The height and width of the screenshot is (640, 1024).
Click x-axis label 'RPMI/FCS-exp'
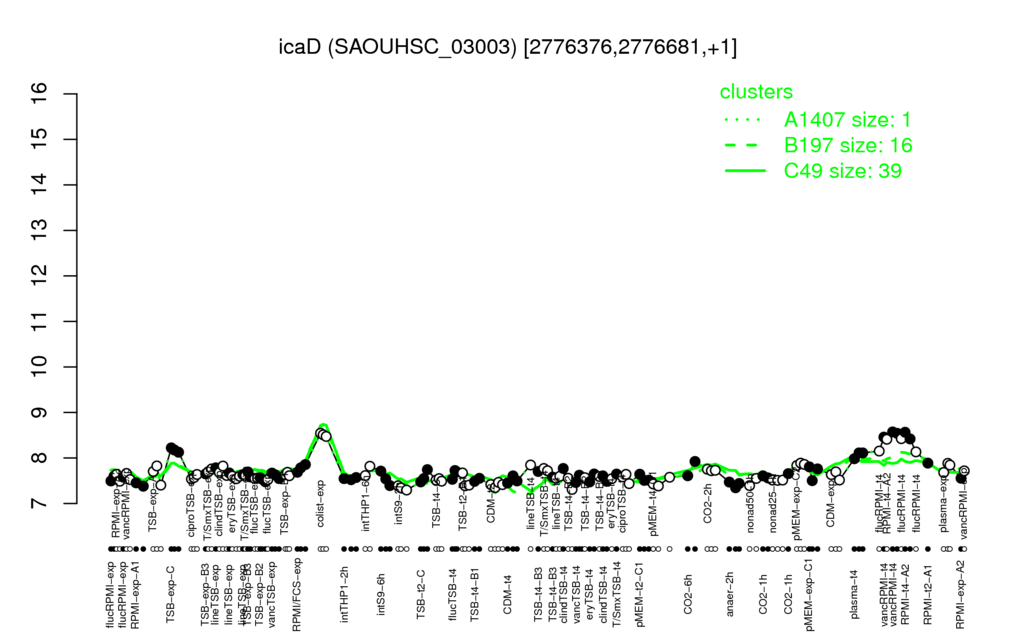pos(296,594)
